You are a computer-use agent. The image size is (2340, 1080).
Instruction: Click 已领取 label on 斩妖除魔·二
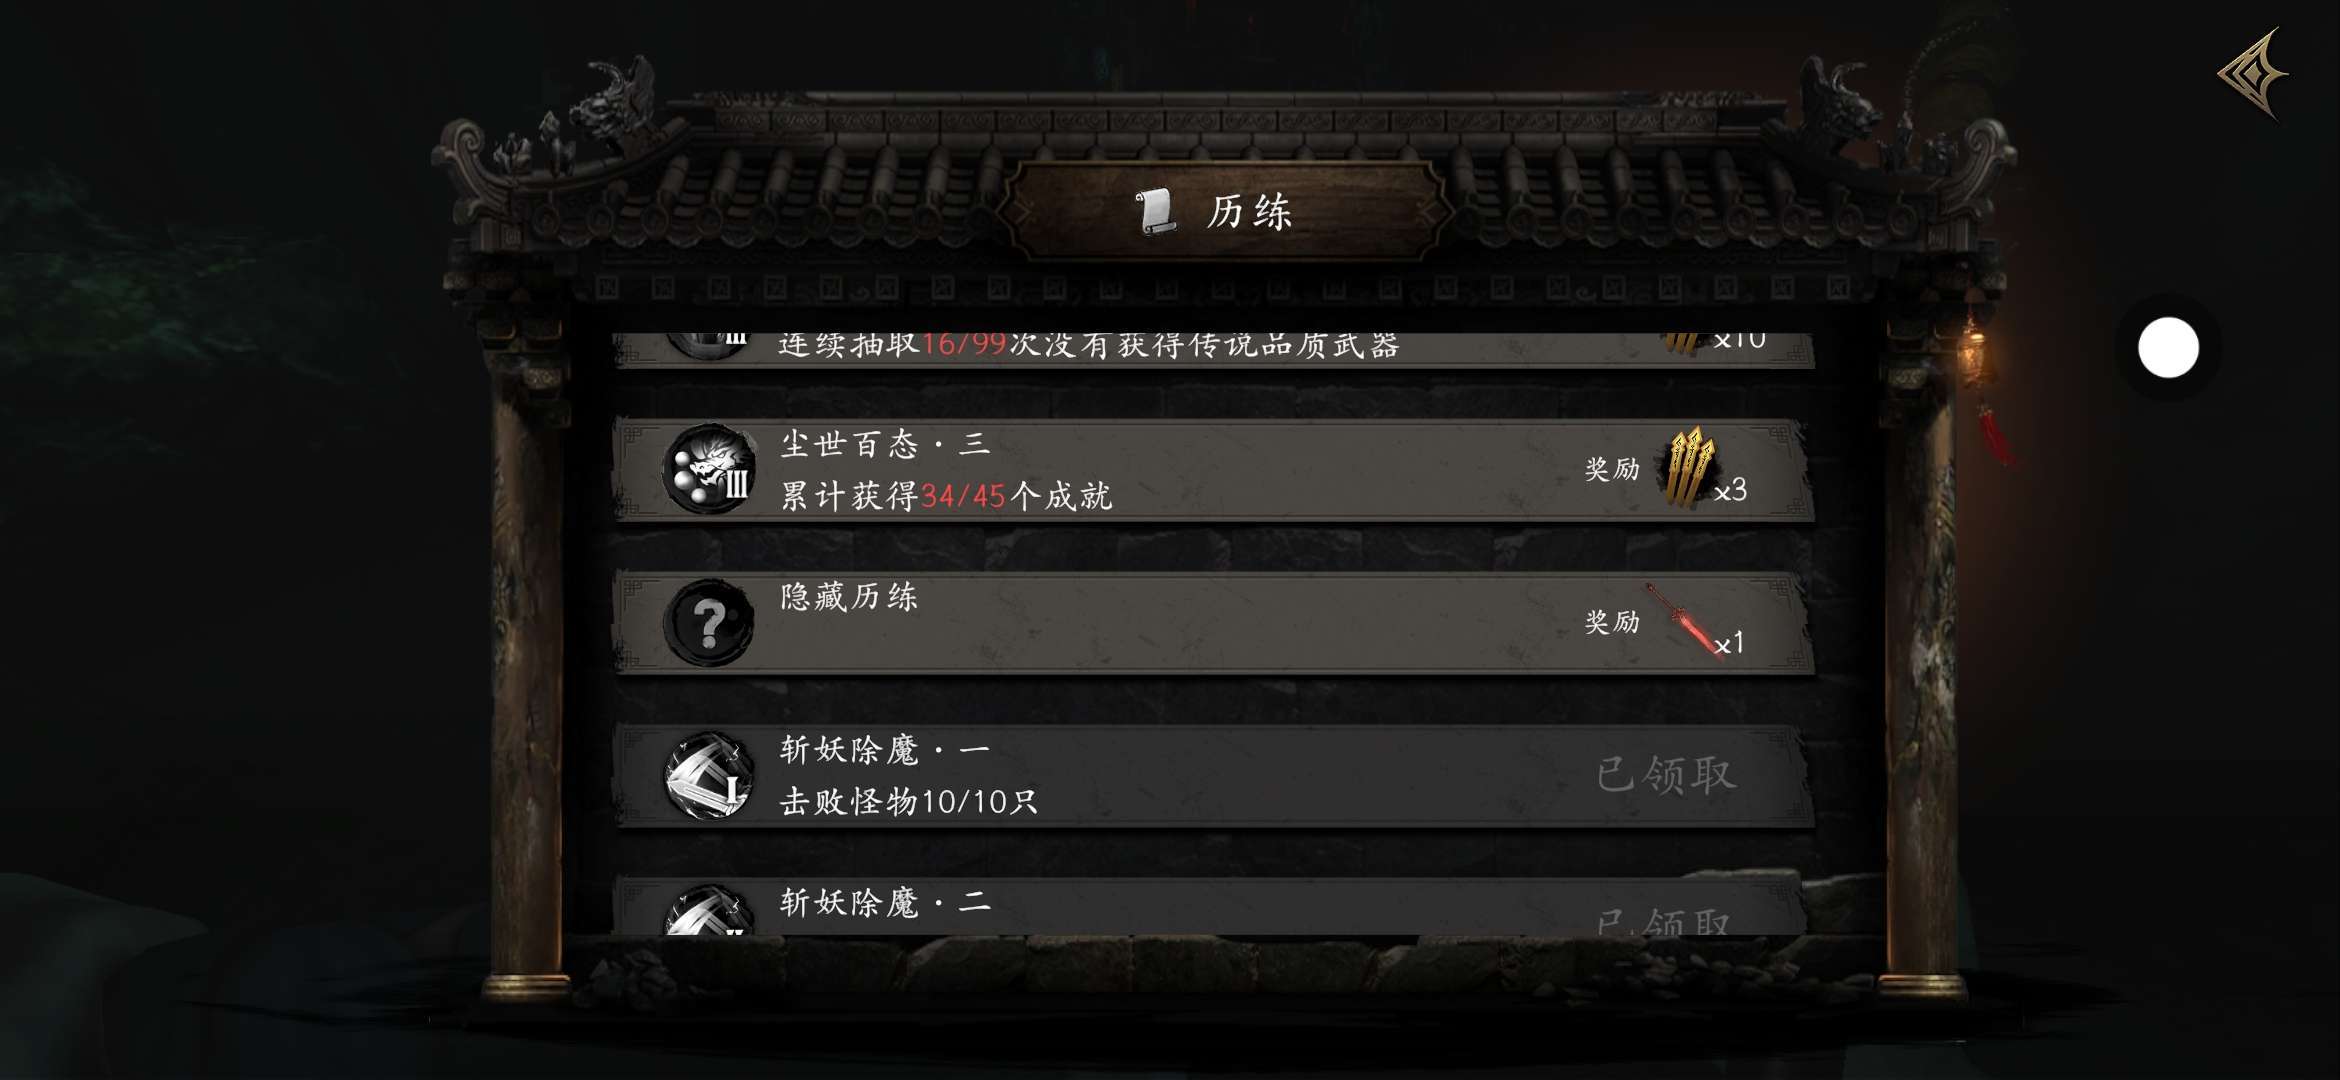click(x=1663, y=921)
